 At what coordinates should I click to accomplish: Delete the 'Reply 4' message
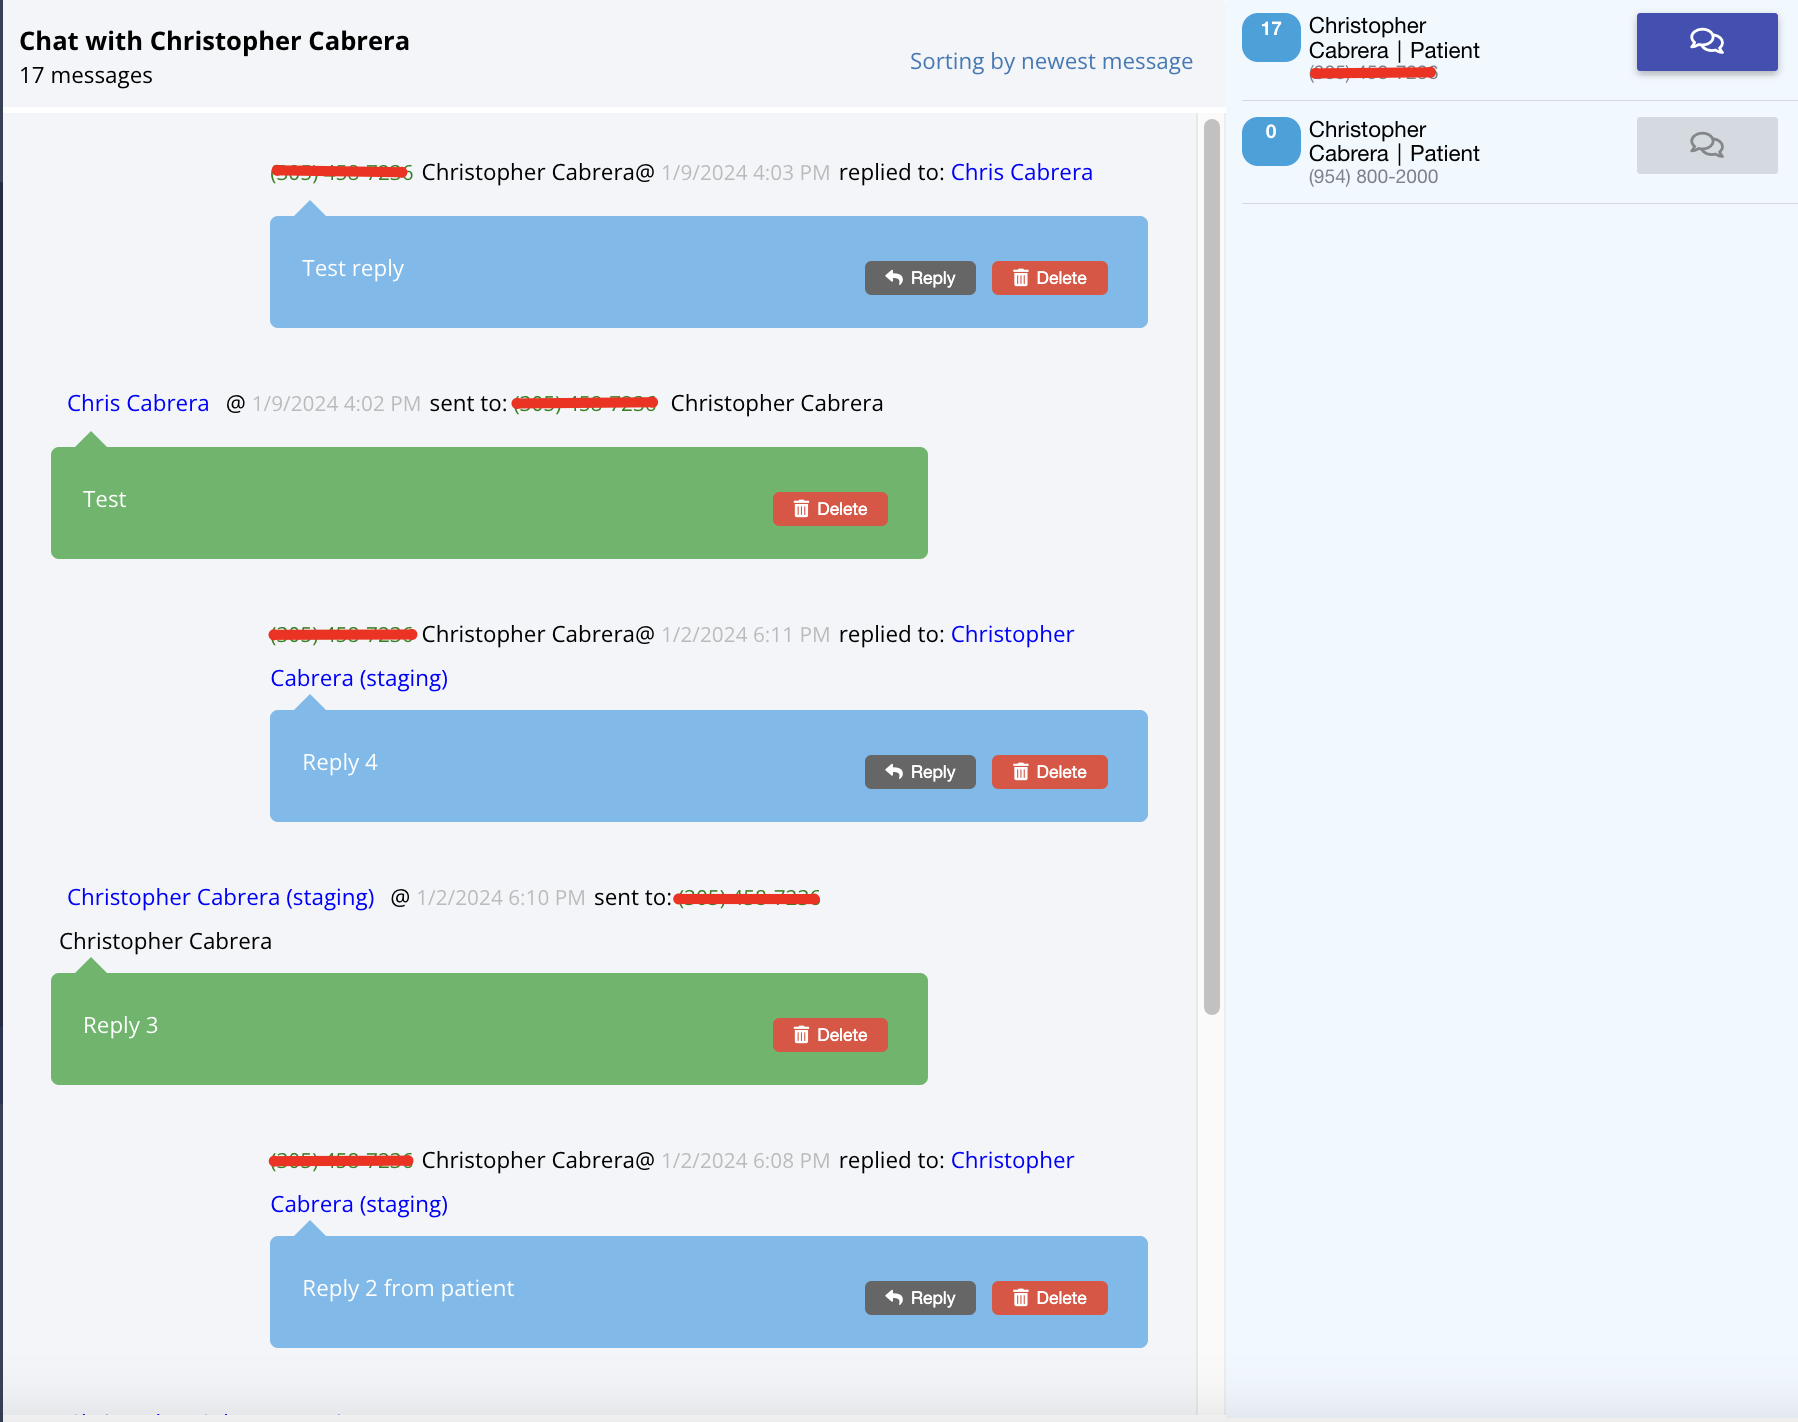pyautogui.click(x=1049, y=772)
